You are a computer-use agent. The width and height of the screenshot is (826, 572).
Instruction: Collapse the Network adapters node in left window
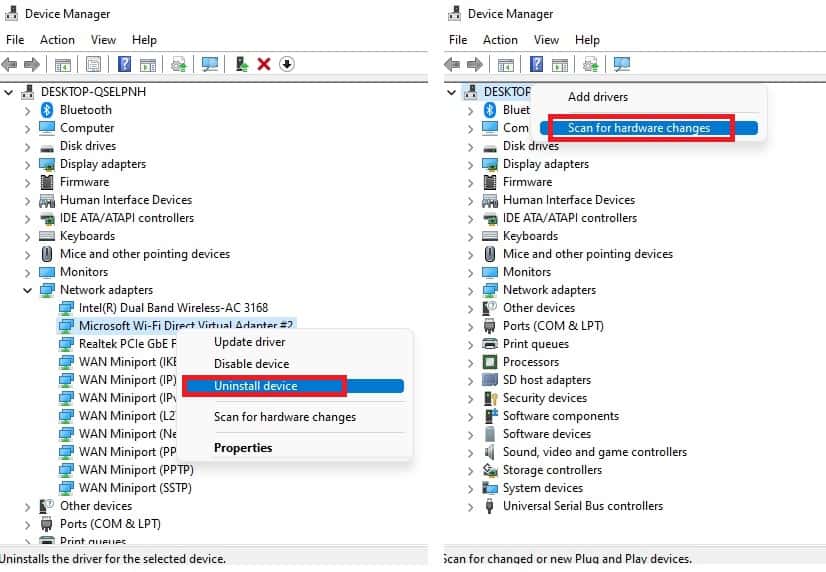point(27,290)
